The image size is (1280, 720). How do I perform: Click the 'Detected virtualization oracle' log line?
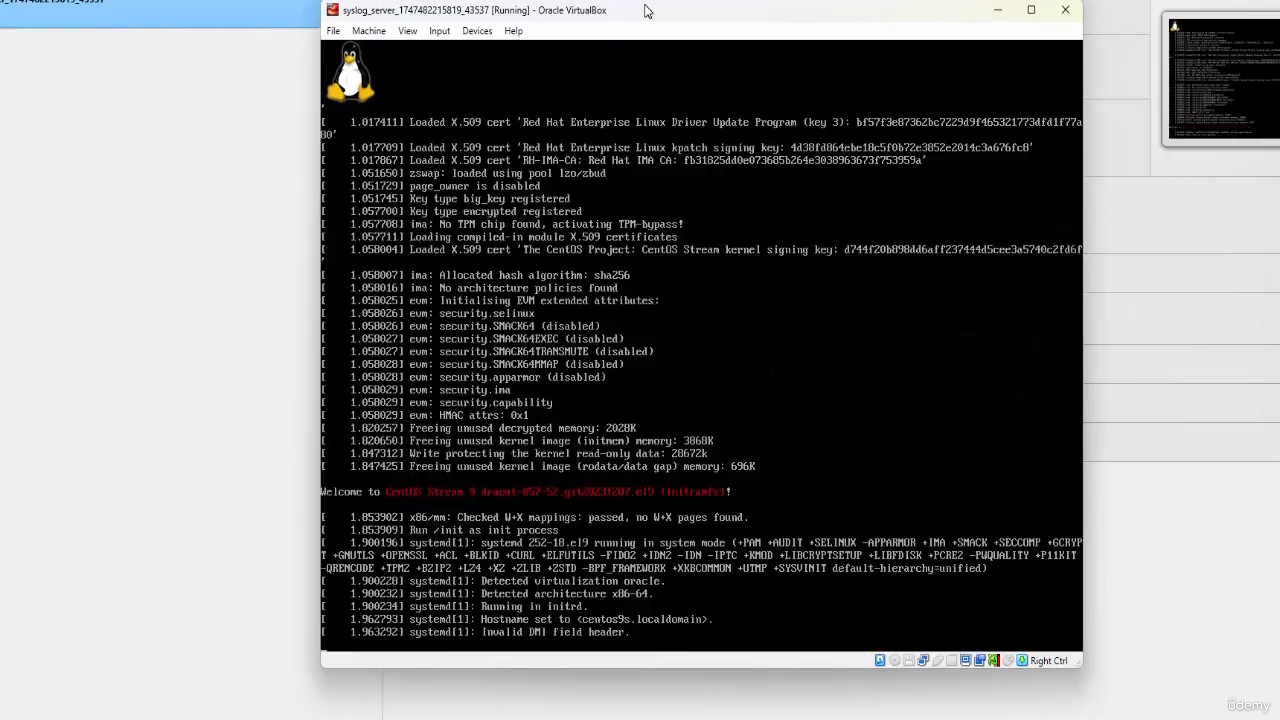493,581
